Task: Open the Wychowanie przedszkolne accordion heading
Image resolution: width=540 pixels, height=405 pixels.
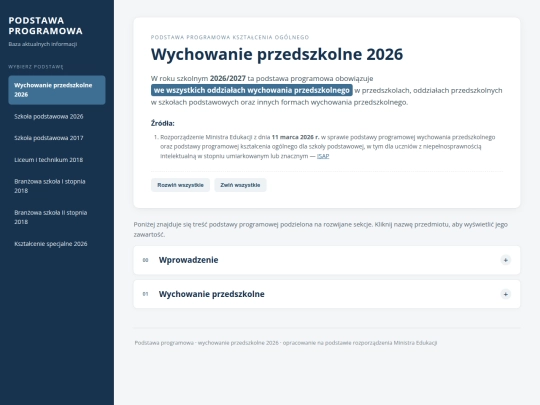Action: pos(211,294)
